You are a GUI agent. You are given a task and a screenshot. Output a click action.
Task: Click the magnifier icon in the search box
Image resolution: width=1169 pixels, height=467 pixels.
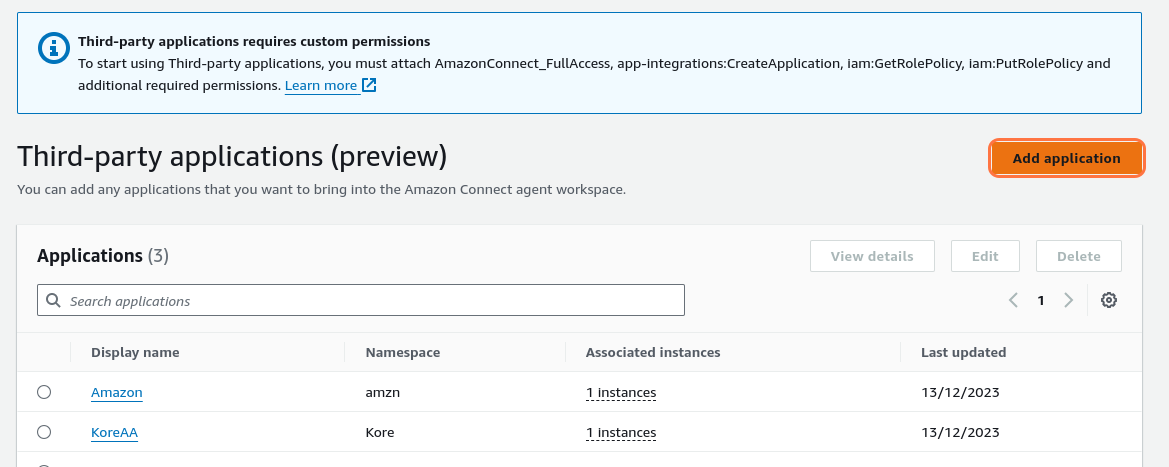[54, 301]
